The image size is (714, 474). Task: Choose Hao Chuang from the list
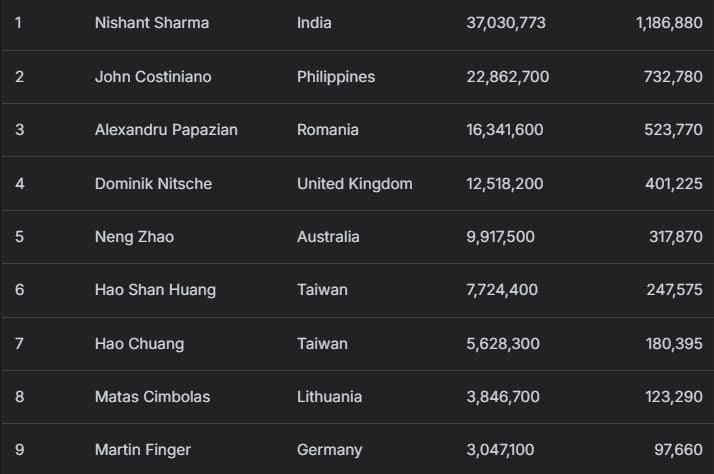tap(139, 344)
